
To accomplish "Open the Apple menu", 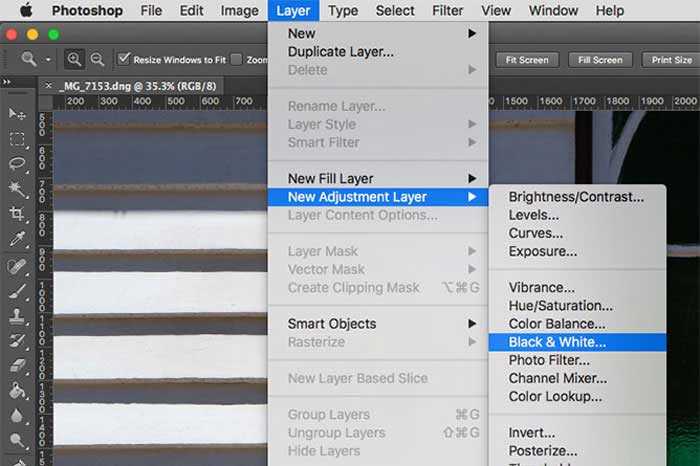I will coord(26,10).
